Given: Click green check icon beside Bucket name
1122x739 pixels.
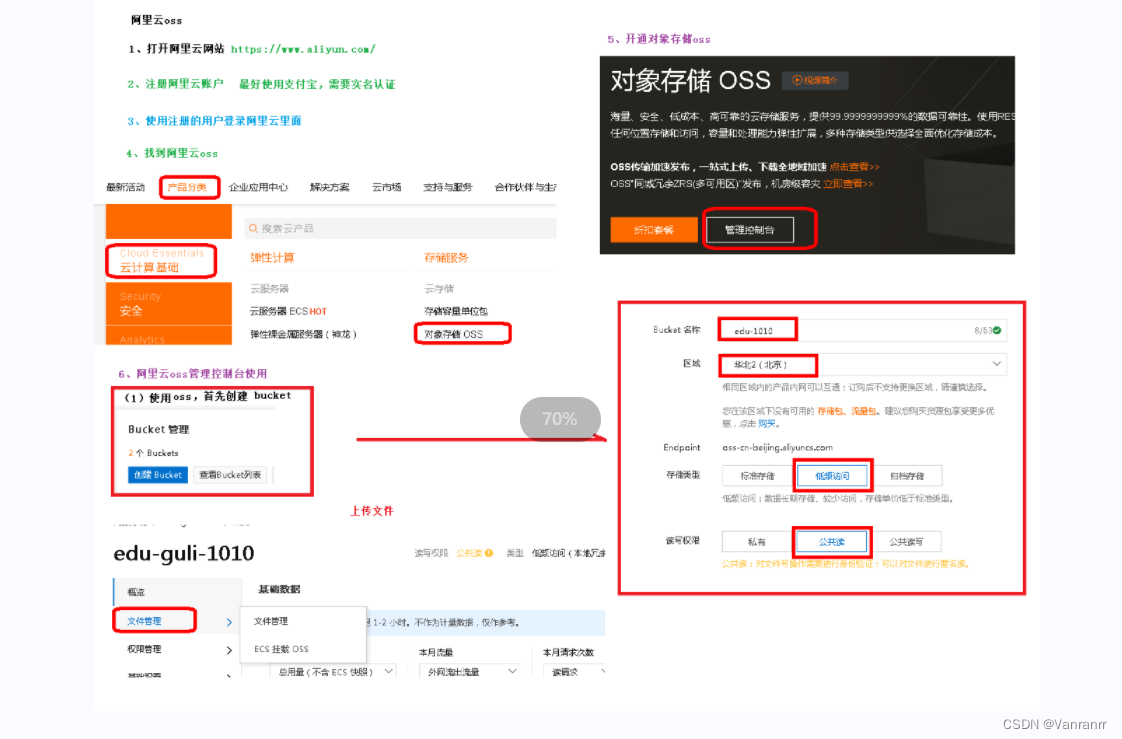Looking at the screenshot, I should click(997, 331).
